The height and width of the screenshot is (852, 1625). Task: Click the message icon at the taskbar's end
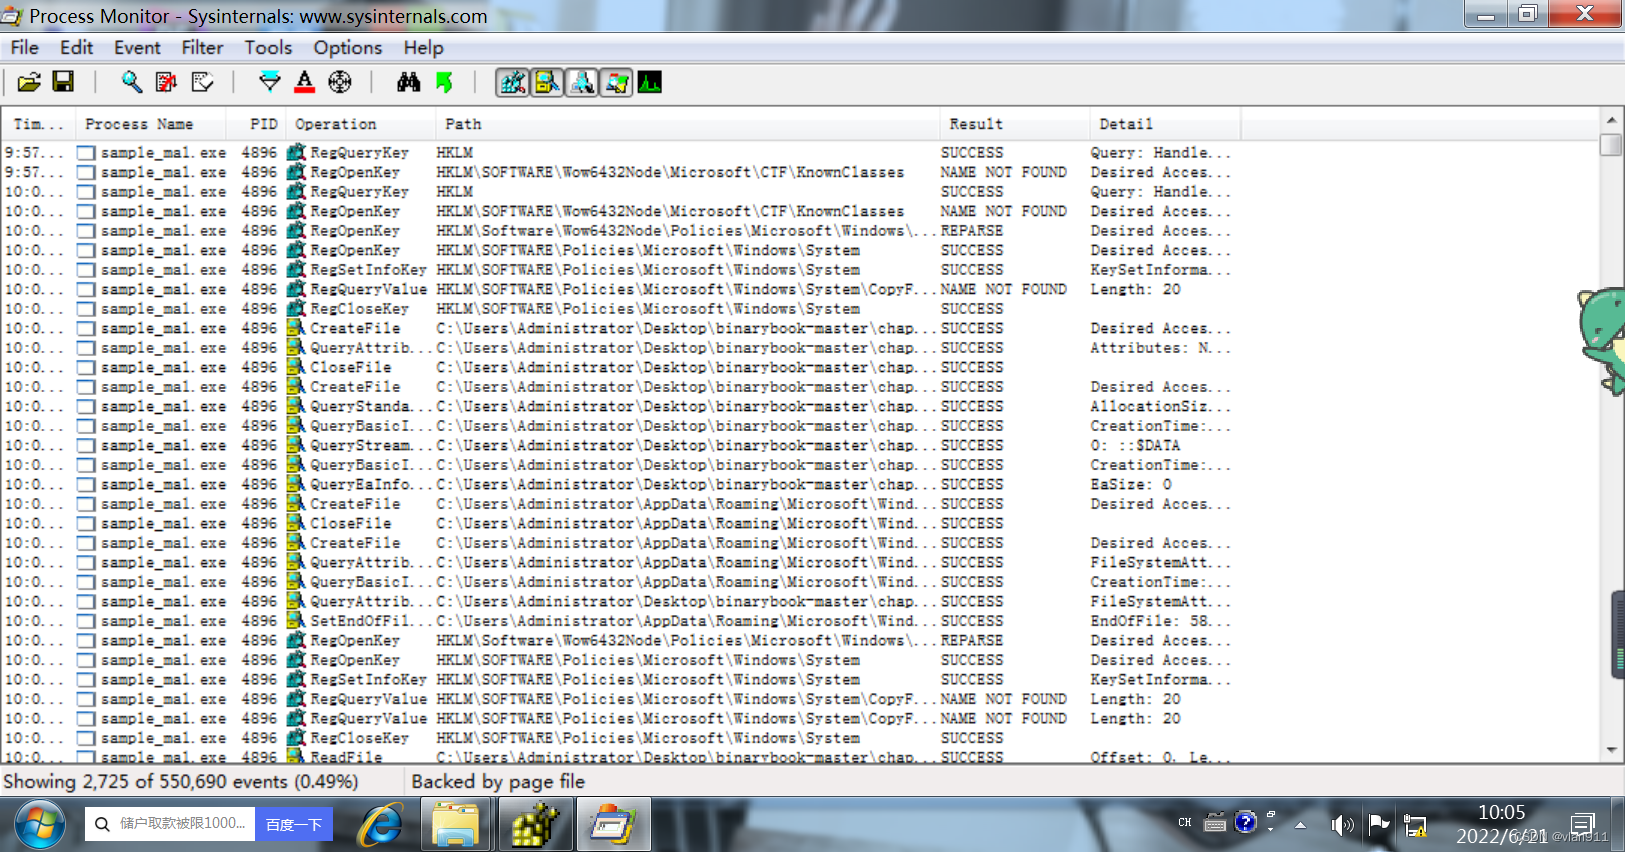tap(1583, 824)
